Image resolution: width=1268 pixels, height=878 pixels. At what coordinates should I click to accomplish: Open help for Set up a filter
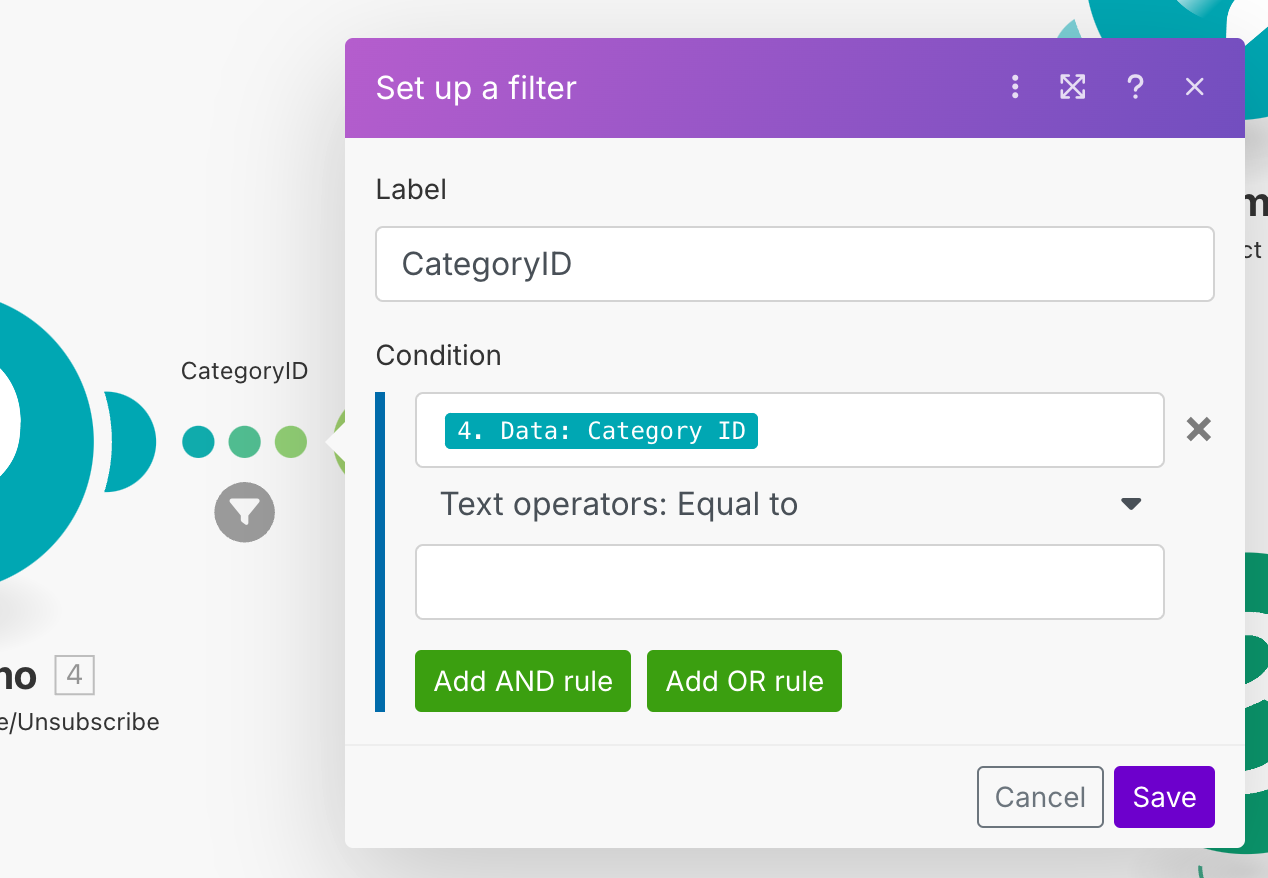[x=1135, y=87]
